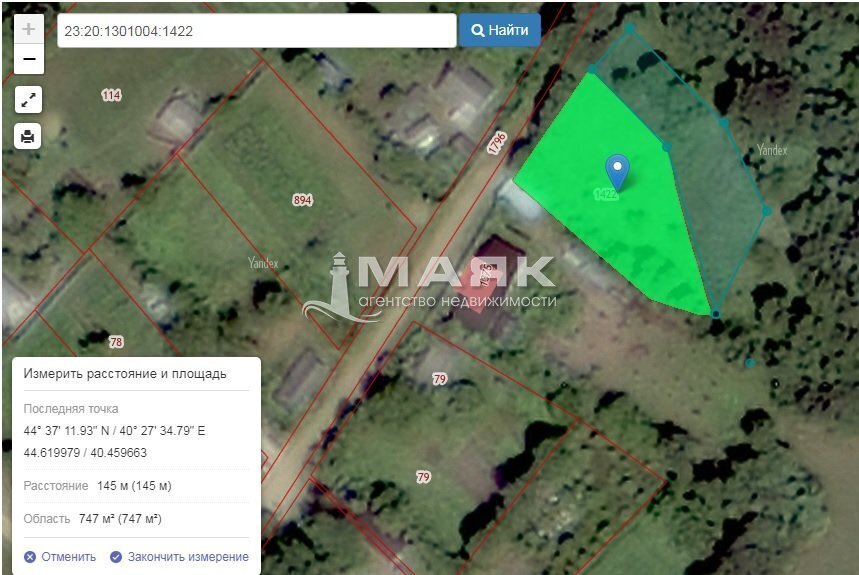Click the zoom out minus button
The height and width of the screenshot is (575, 859).
[28, 60]
